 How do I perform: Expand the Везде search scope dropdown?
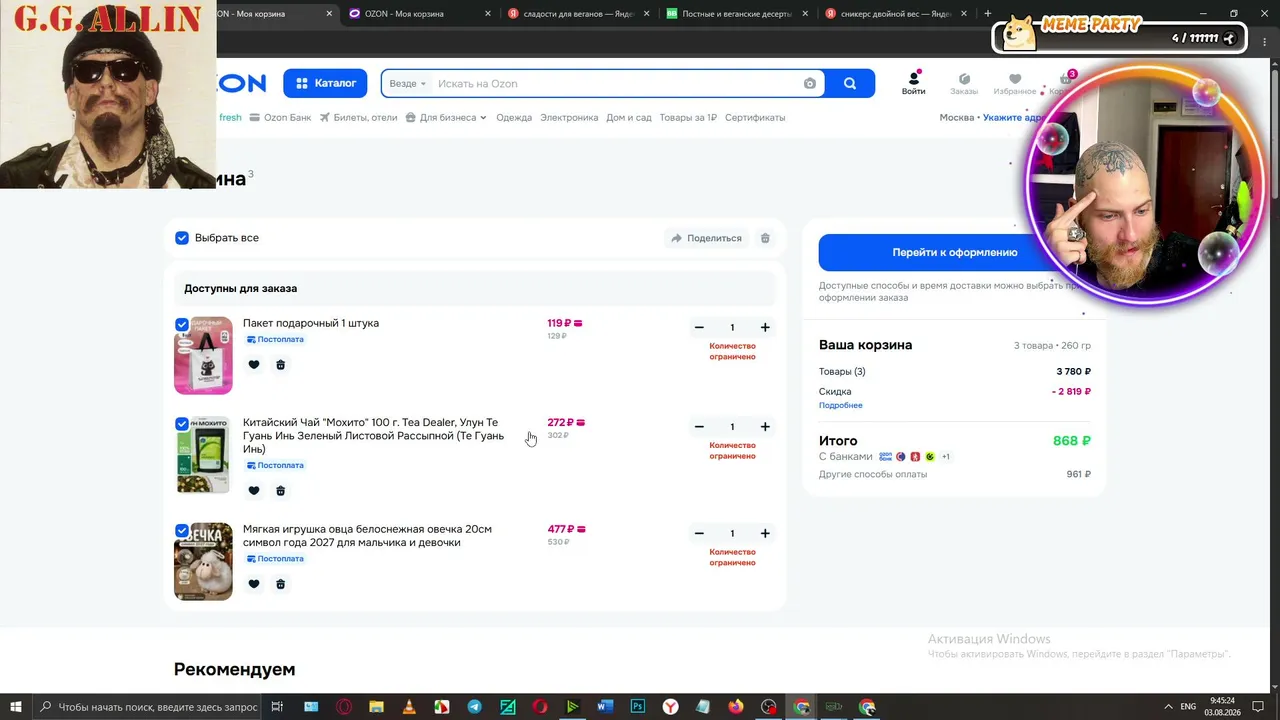tap(408, 84)
